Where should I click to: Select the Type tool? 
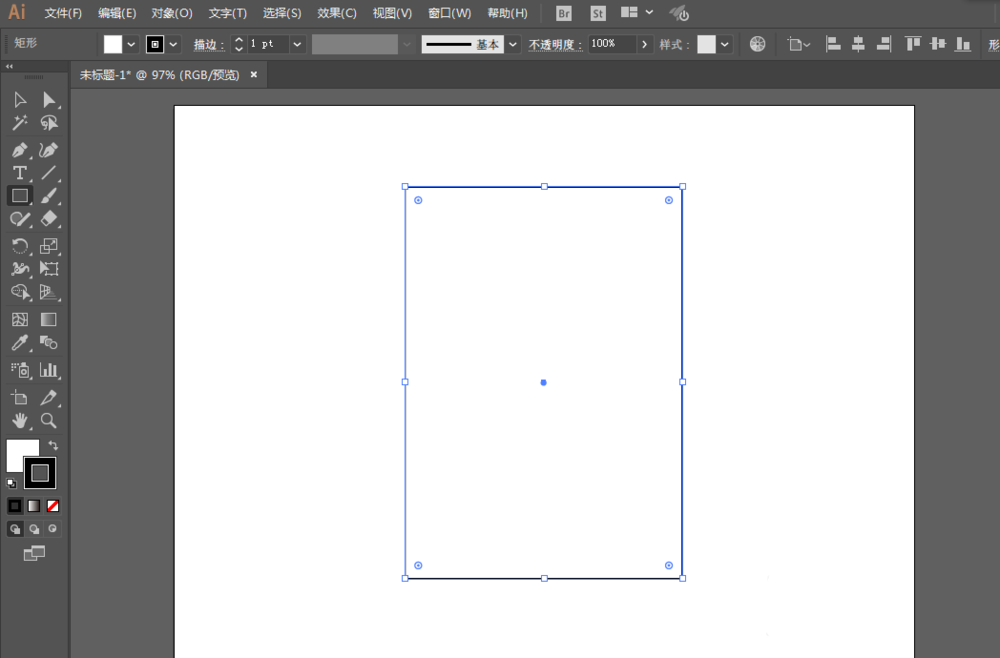pyautogui.click(x=20, y=173)
